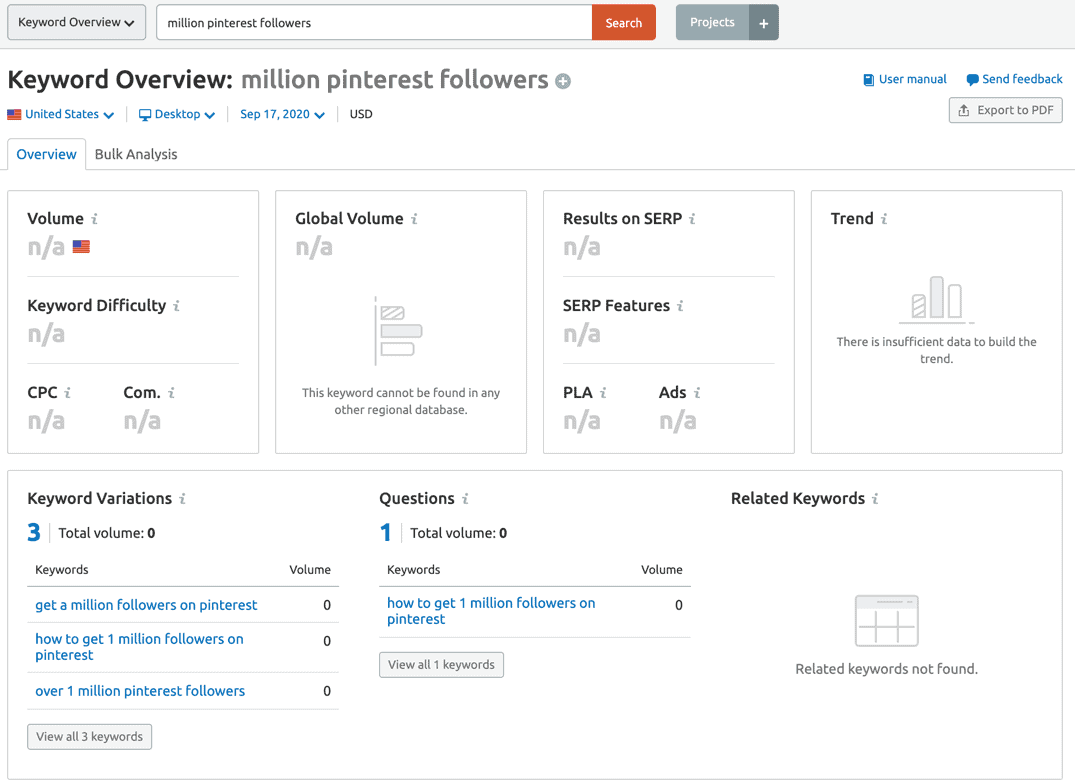Click the SERP Features info icon

point(680,306)
